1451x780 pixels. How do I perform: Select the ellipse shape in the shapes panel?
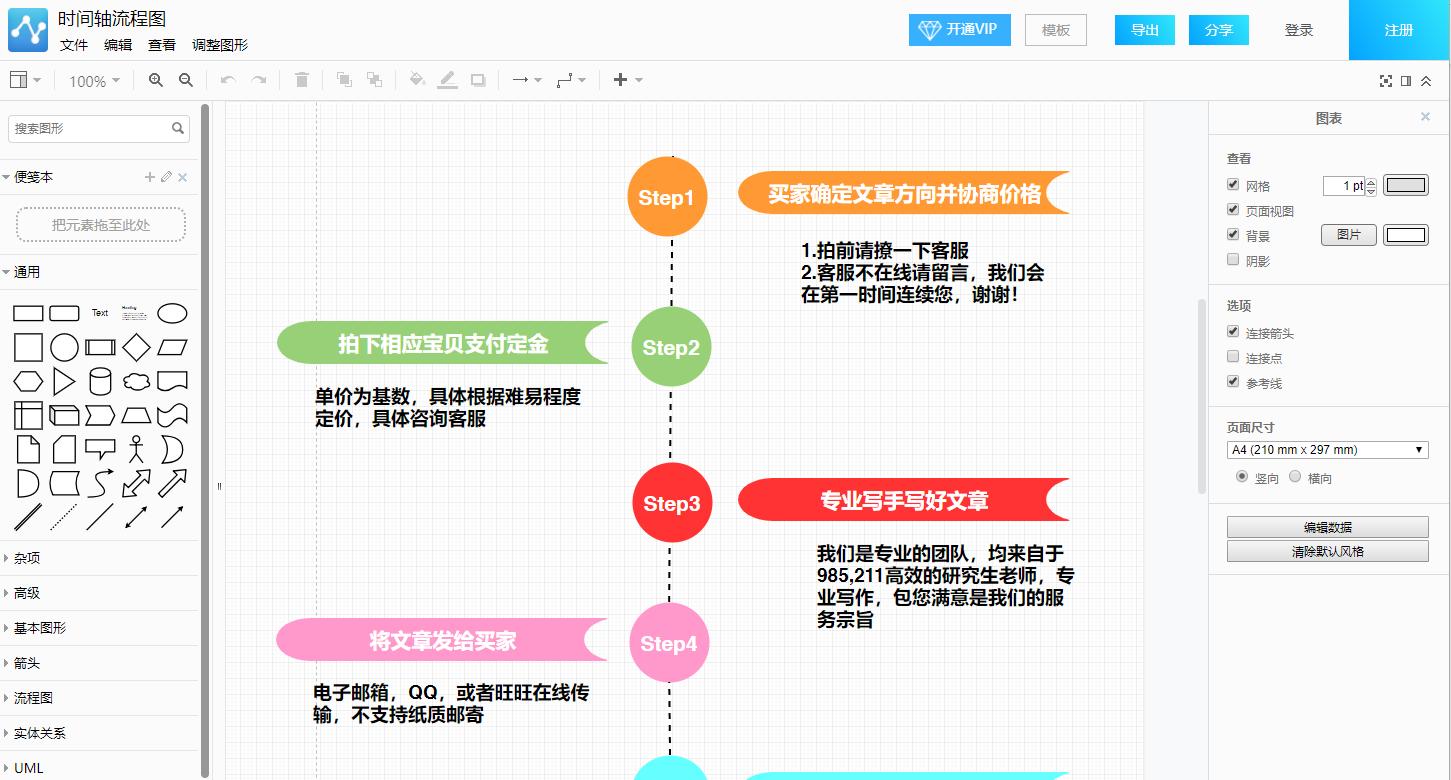172,313
